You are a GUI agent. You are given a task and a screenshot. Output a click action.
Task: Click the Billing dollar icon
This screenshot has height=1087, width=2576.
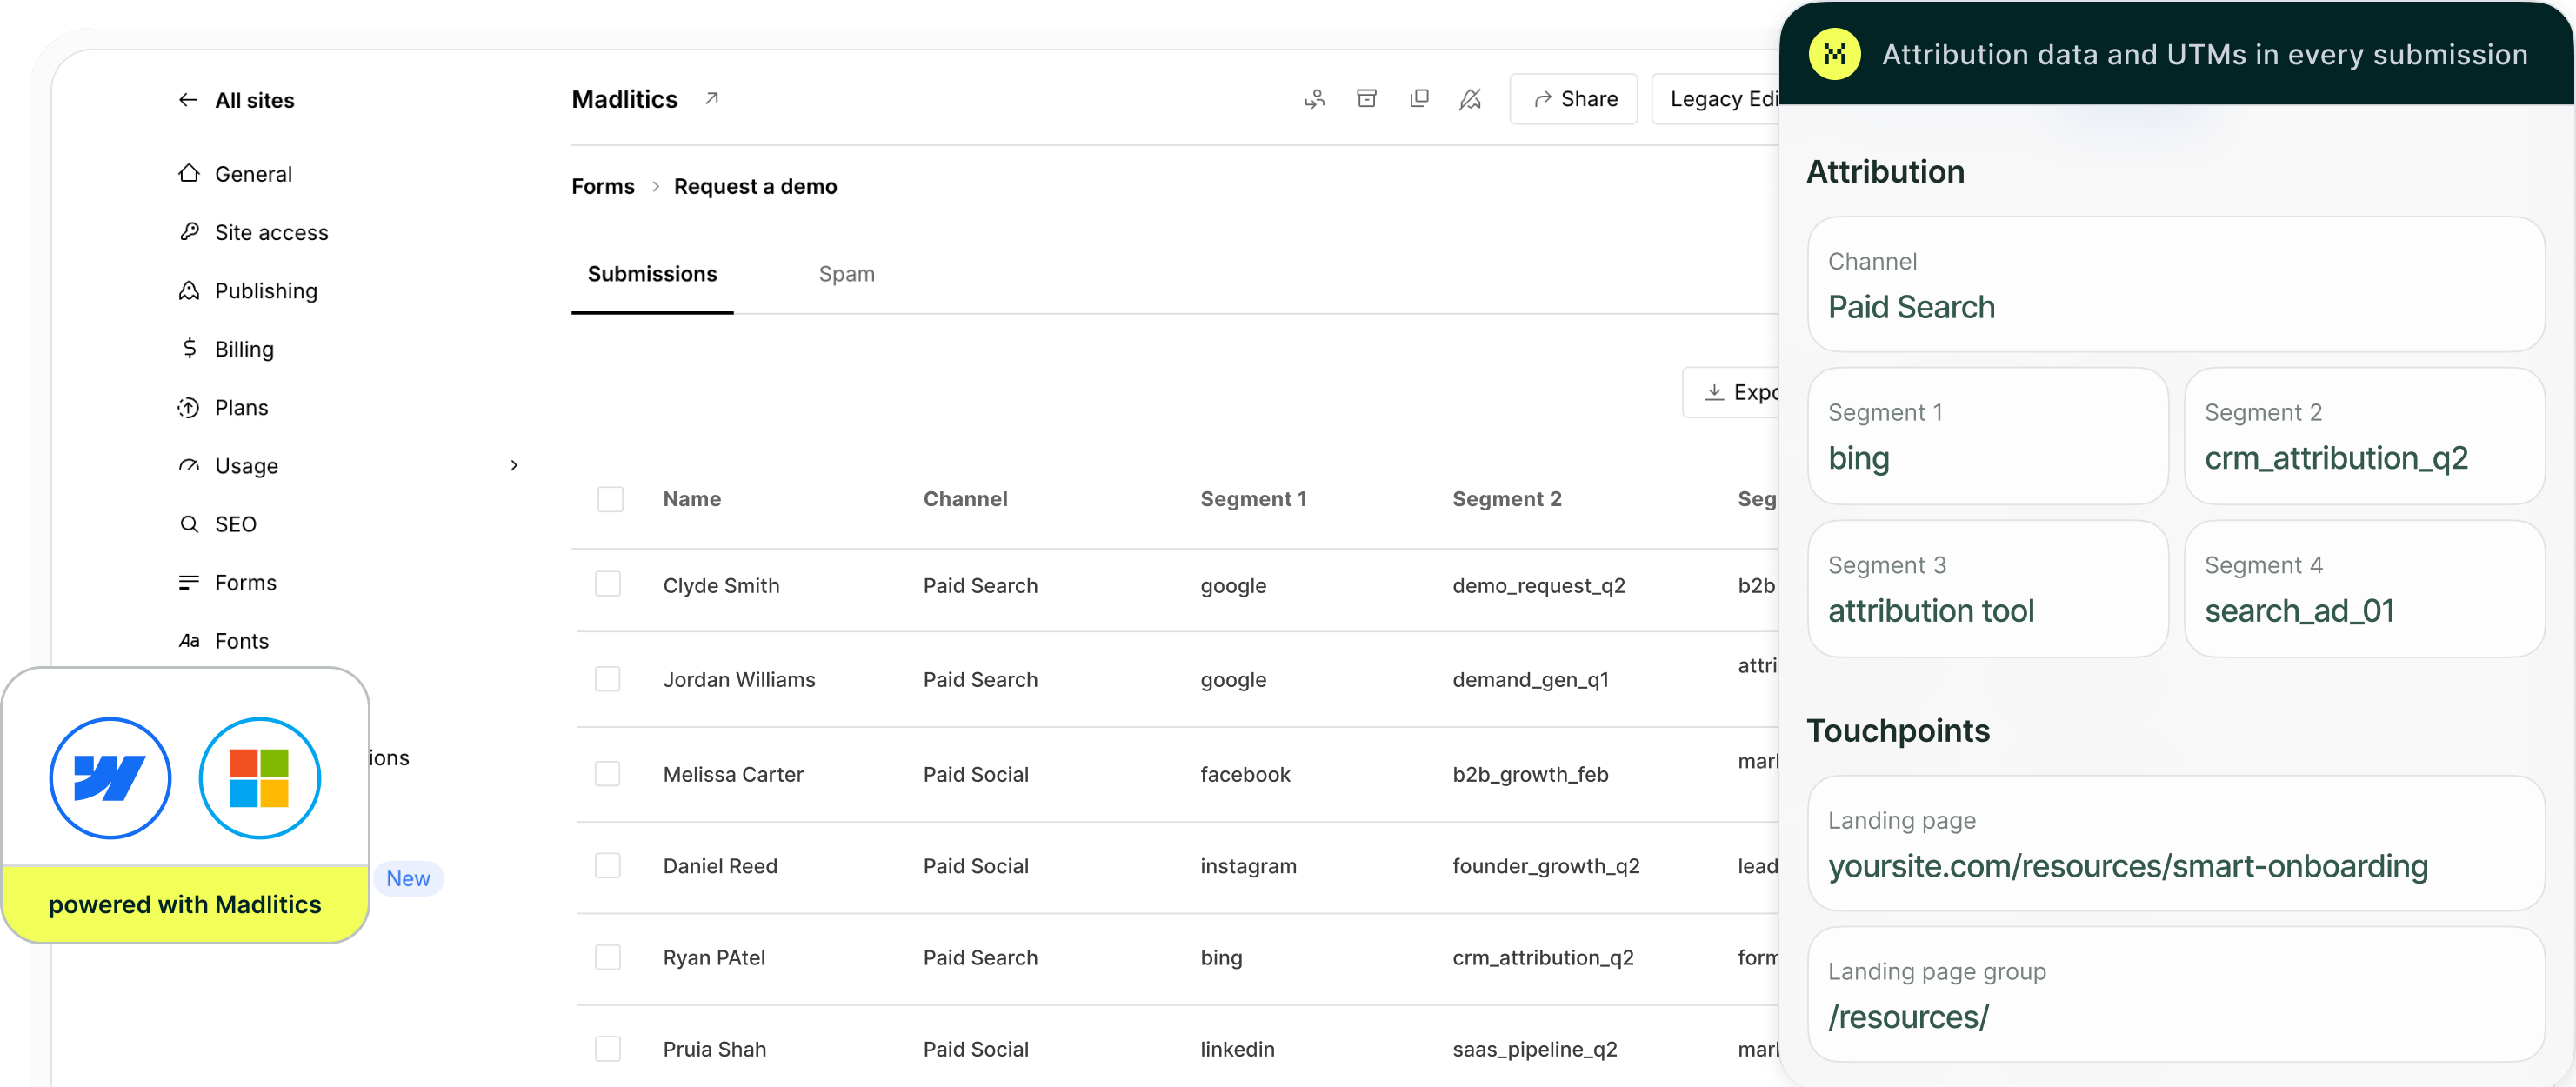click(189, 349)
